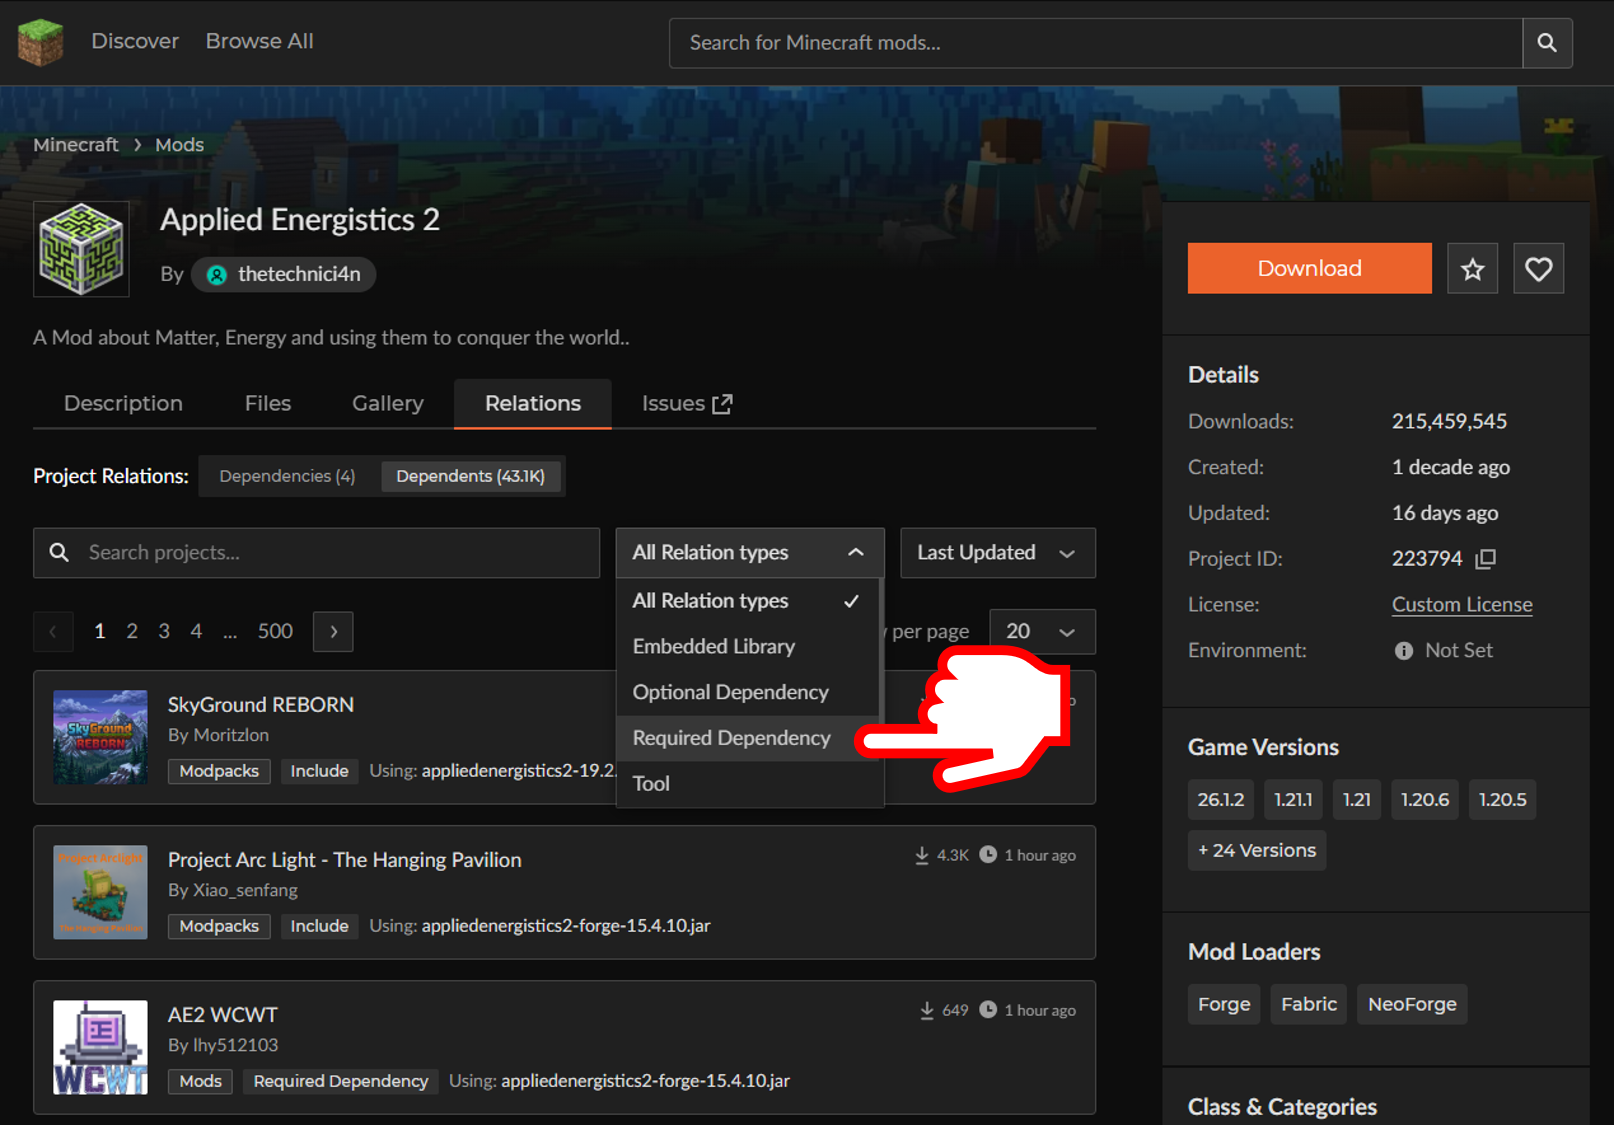Screen dimensions: 1614x1125
Task: Open Browse All in the top navigation
Action: coord(260,42)
